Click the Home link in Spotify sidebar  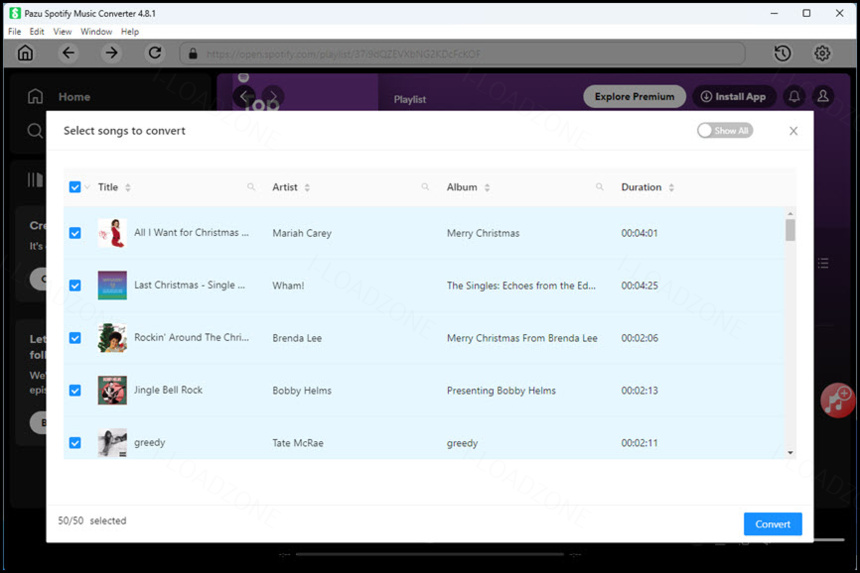pos(74,97)
